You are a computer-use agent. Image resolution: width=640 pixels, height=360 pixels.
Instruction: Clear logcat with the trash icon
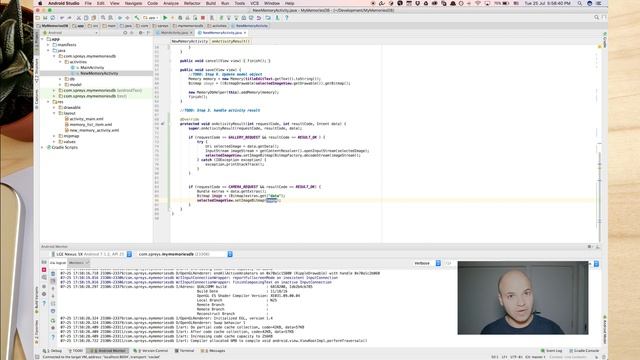click(53, 274)
